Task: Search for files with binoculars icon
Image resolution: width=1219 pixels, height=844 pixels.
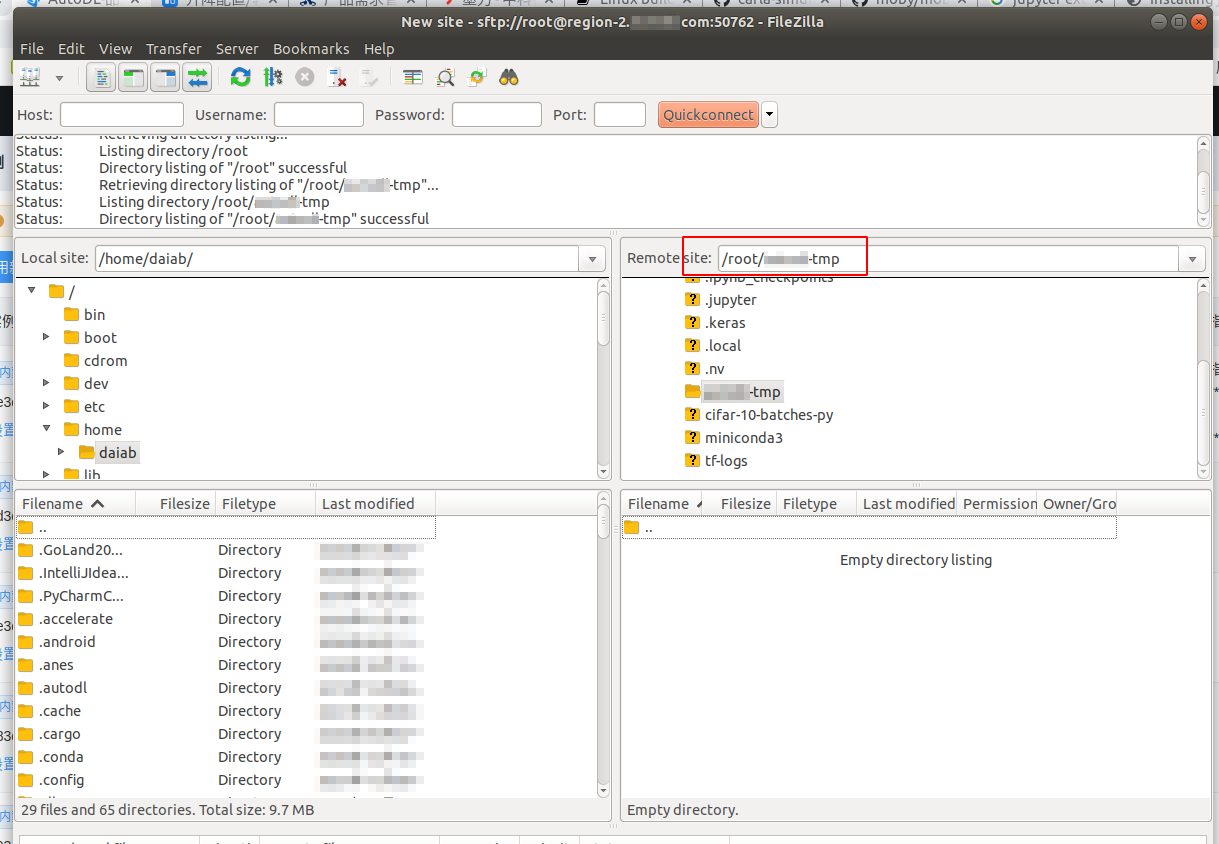Action: pyautogui.click(x=509, y=77)
